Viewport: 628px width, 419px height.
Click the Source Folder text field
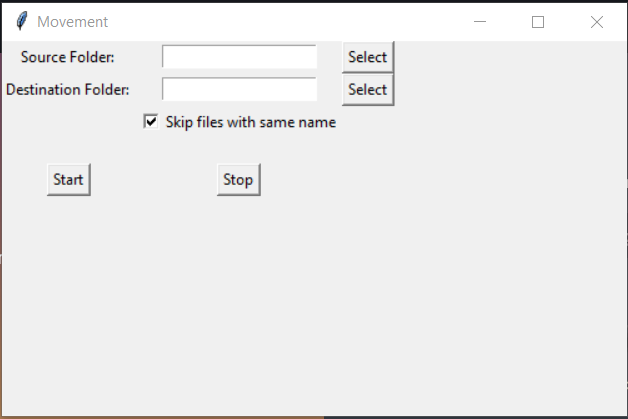pyautogui.click(x=239, y=57)
